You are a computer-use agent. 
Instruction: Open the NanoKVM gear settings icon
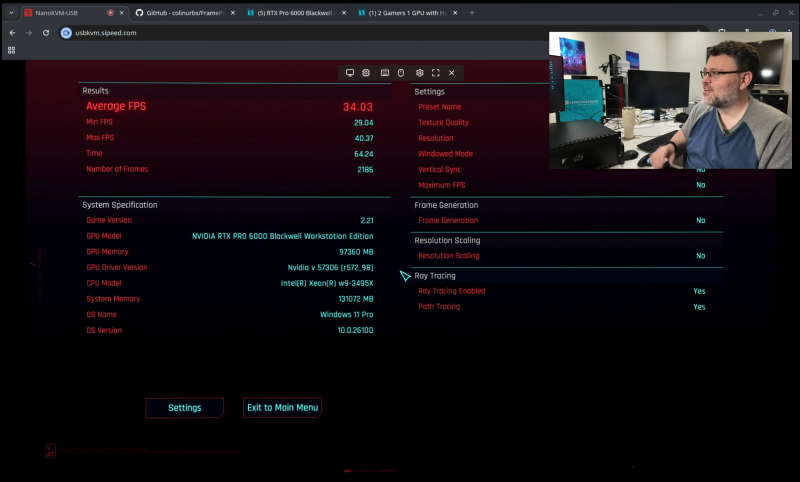(420, 73)
